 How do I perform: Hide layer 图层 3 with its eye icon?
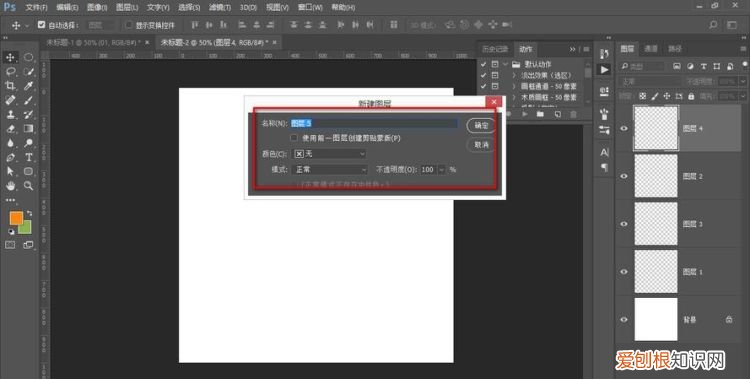point(624,224)
